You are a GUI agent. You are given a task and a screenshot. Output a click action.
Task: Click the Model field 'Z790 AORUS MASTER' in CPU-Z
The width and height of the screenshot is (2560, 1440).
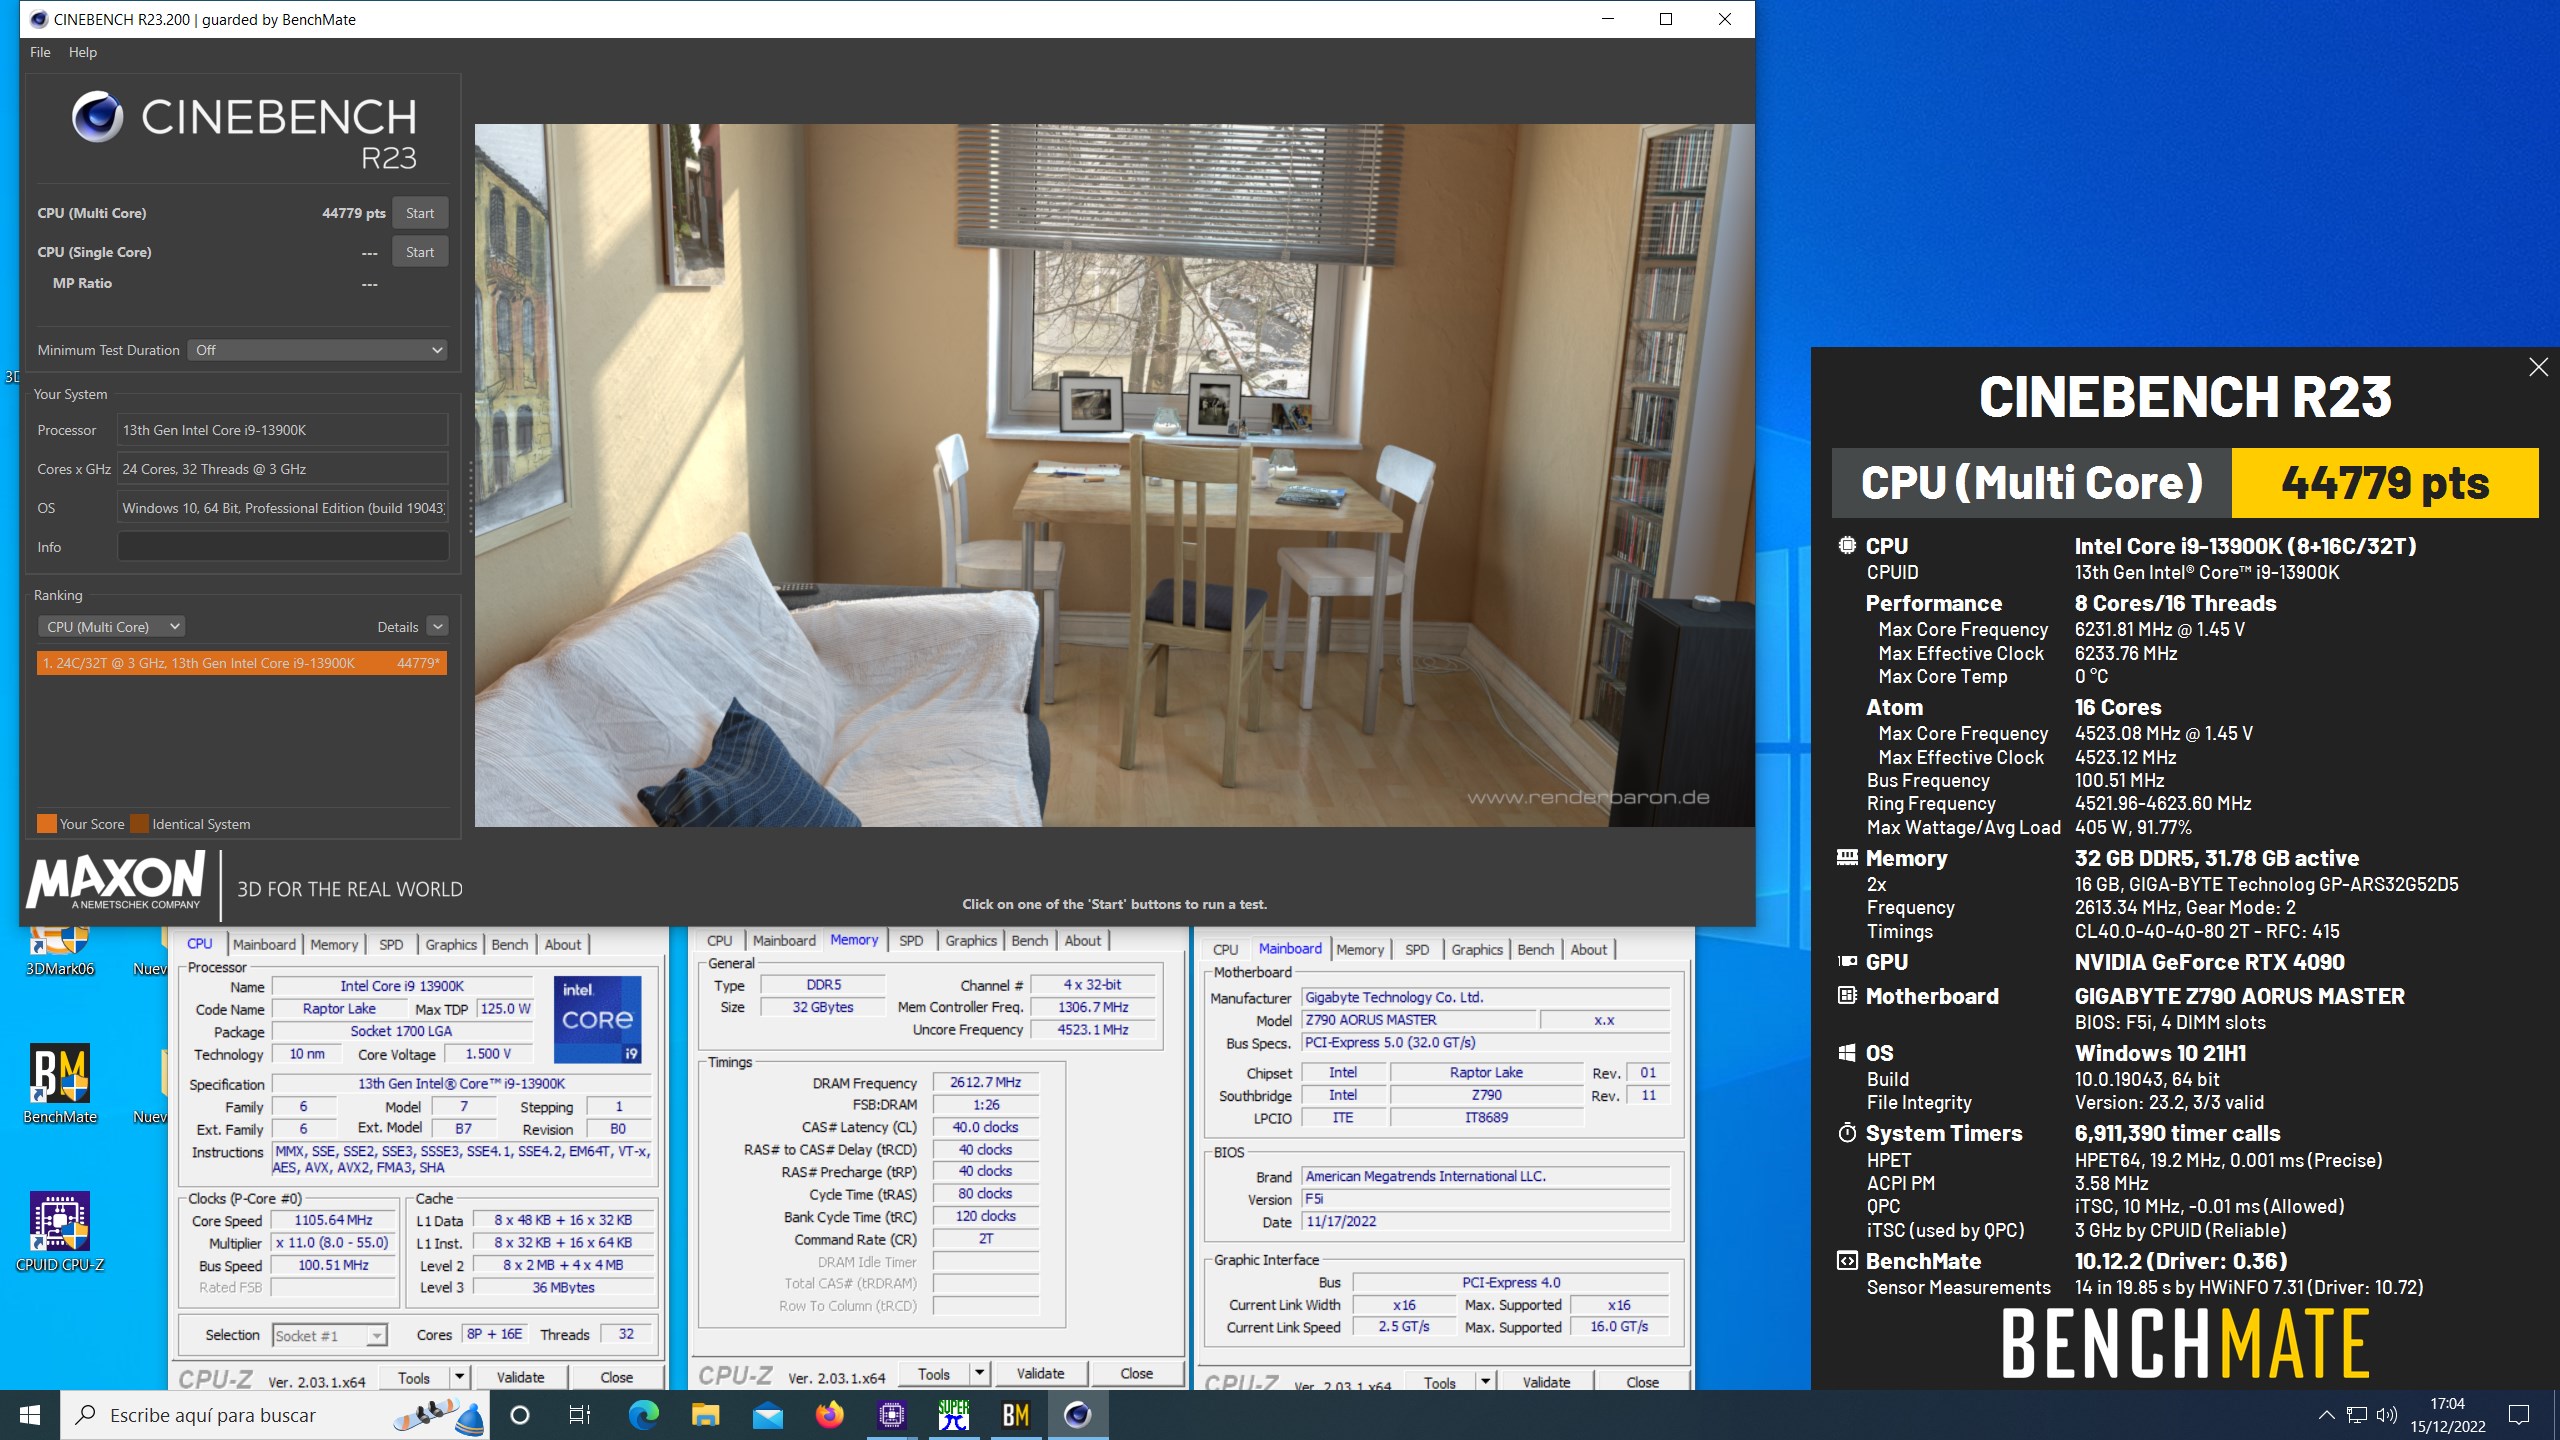point(1419,1019)
